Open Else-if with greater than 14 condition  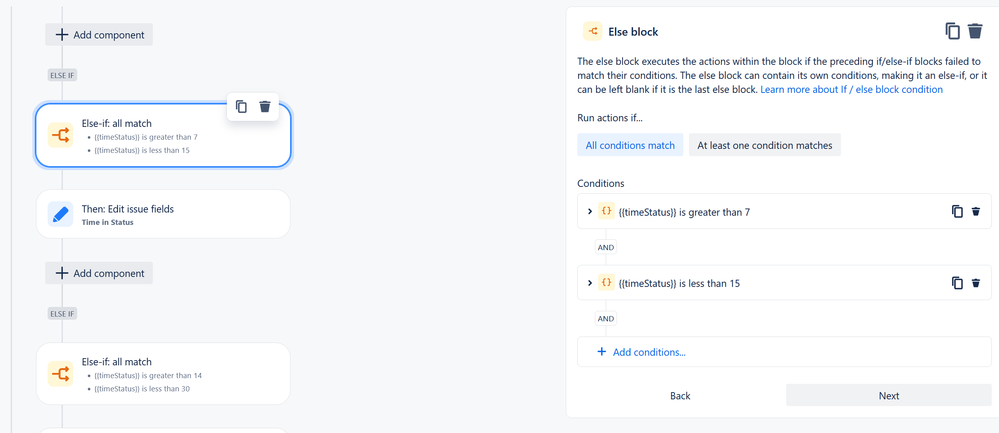pyautogui.click(x=163, y=373)
